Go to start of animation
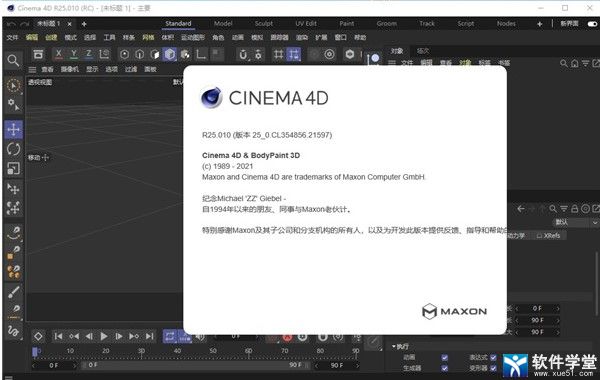This screenshot has width=600, height=380. (x=58, y=336)
